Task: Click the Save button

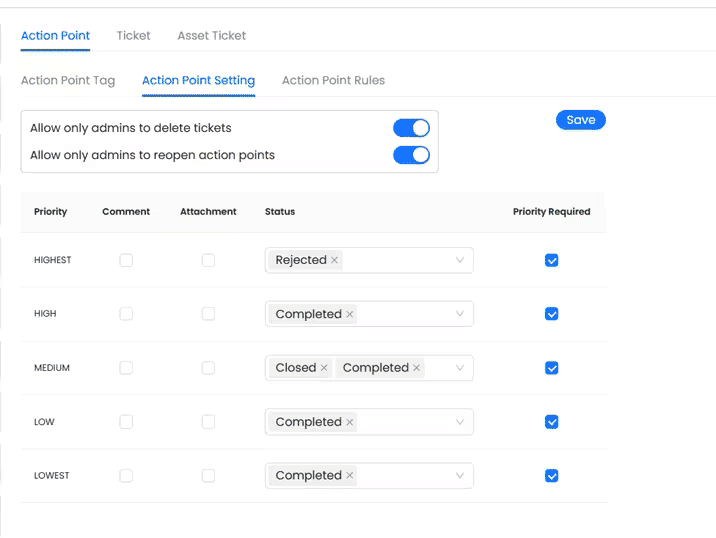Action: [x=581, y=120]
